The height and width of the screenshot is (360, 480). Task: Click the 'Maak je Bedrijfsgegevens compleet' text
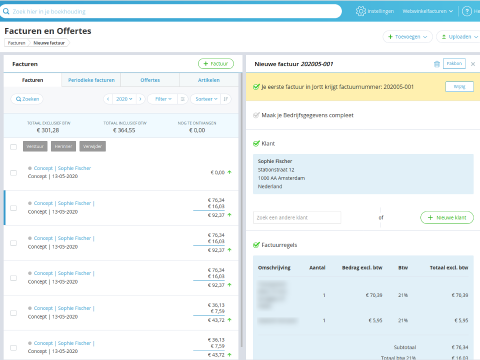click(307, 115)
